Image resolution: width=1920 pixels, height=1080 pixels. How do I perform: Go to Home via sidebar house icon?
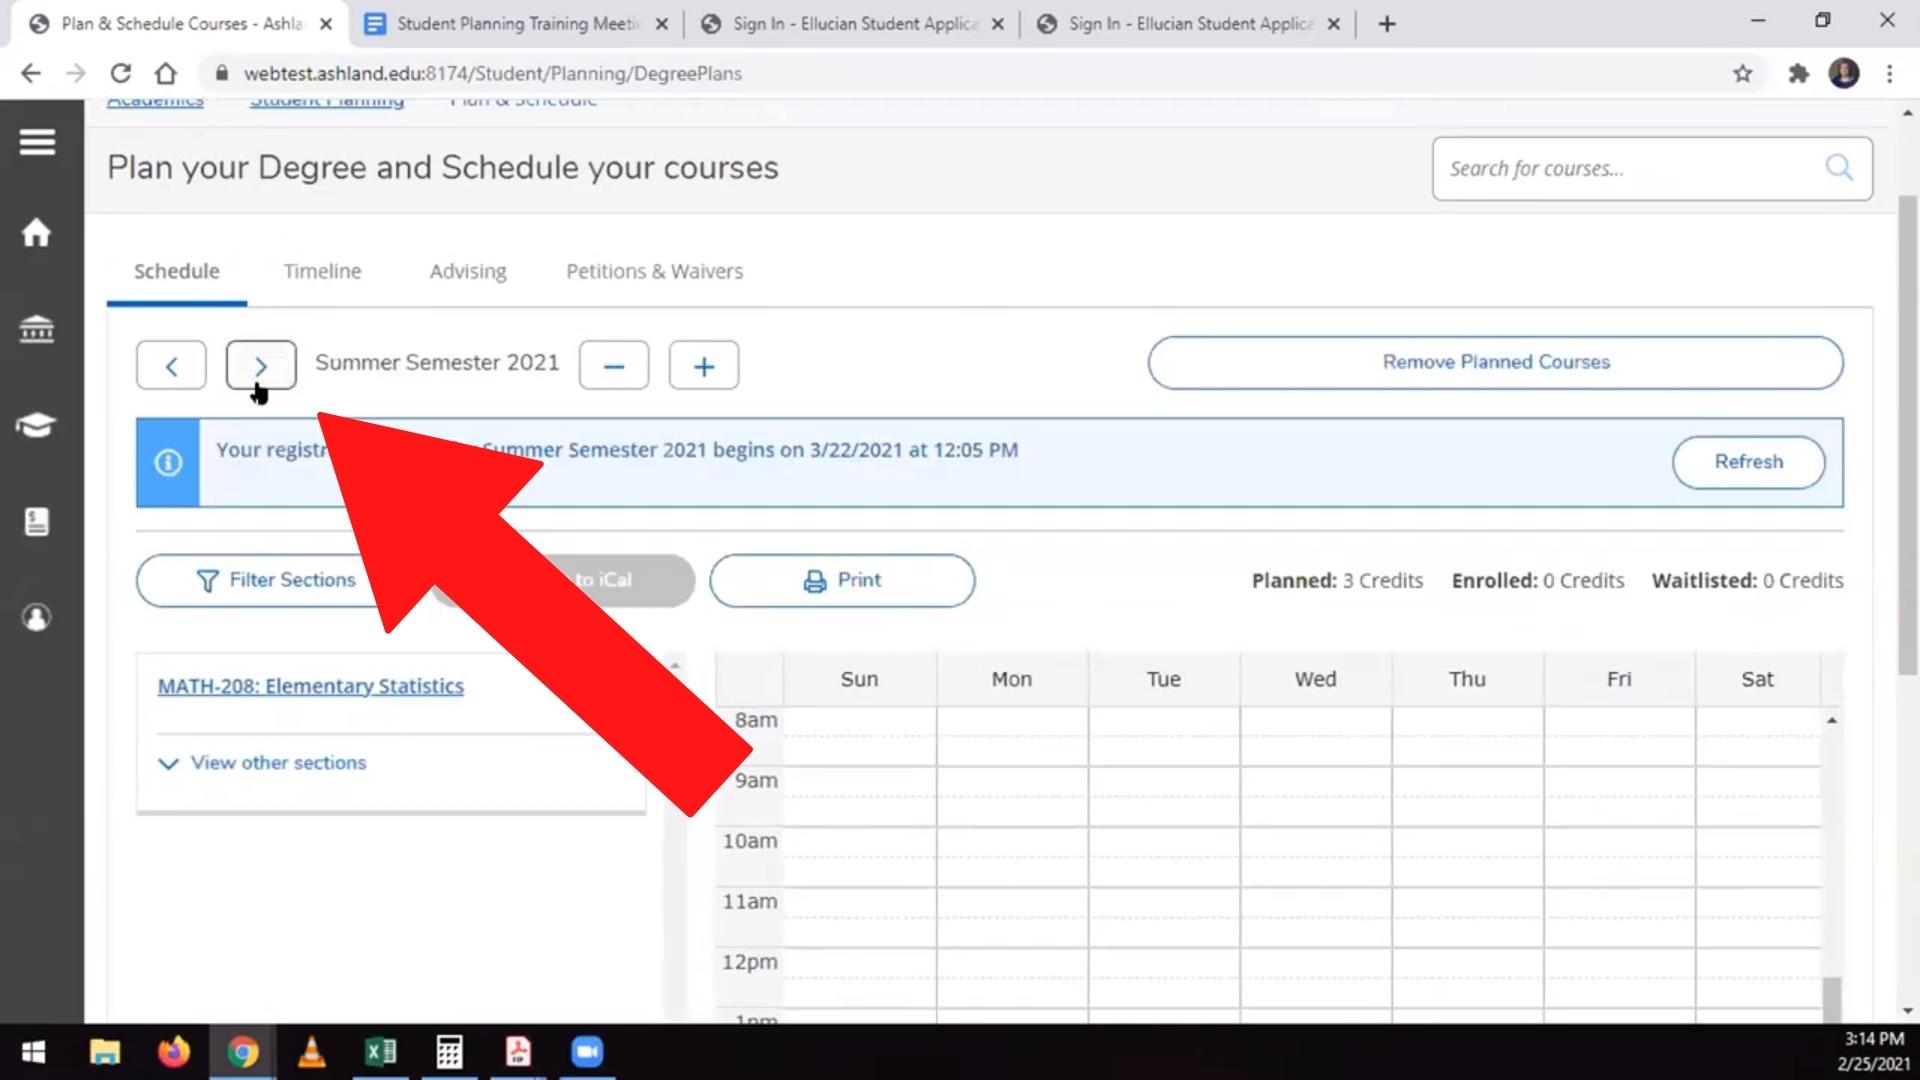(x=37, y=233)
